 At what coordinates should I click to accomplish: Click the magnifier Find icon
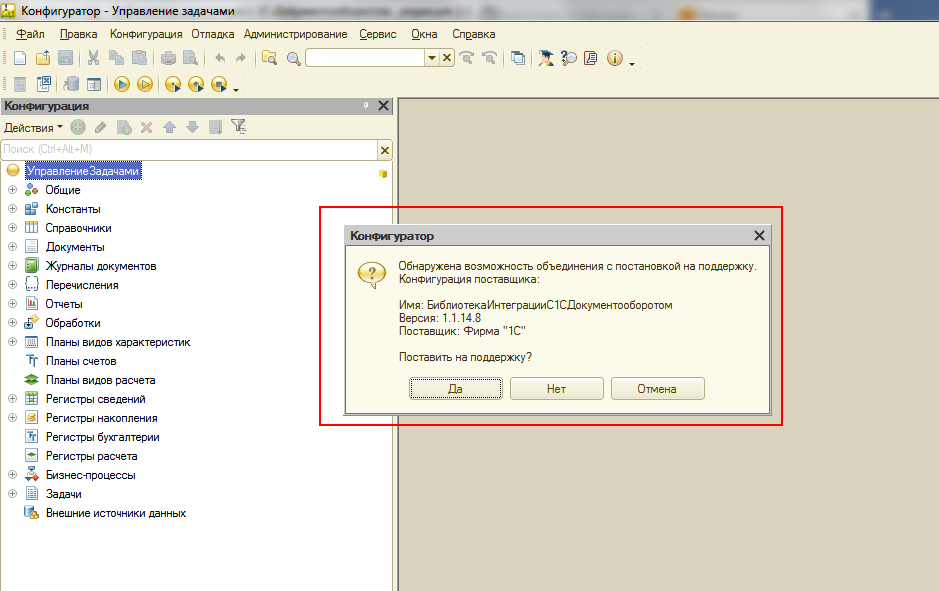coord(293,59)
